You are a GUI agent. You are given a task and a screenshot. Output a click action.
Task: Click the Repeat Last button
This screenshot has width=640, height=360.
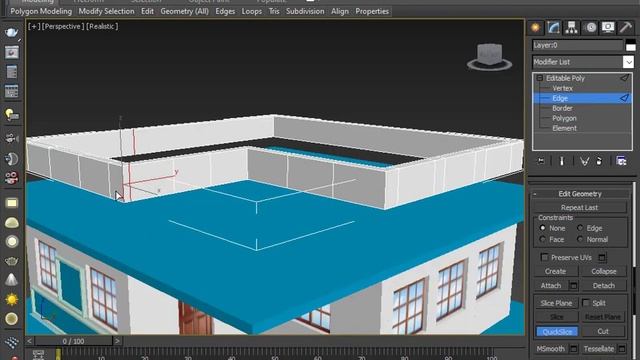pyautogui.click(x=579, y=207)
